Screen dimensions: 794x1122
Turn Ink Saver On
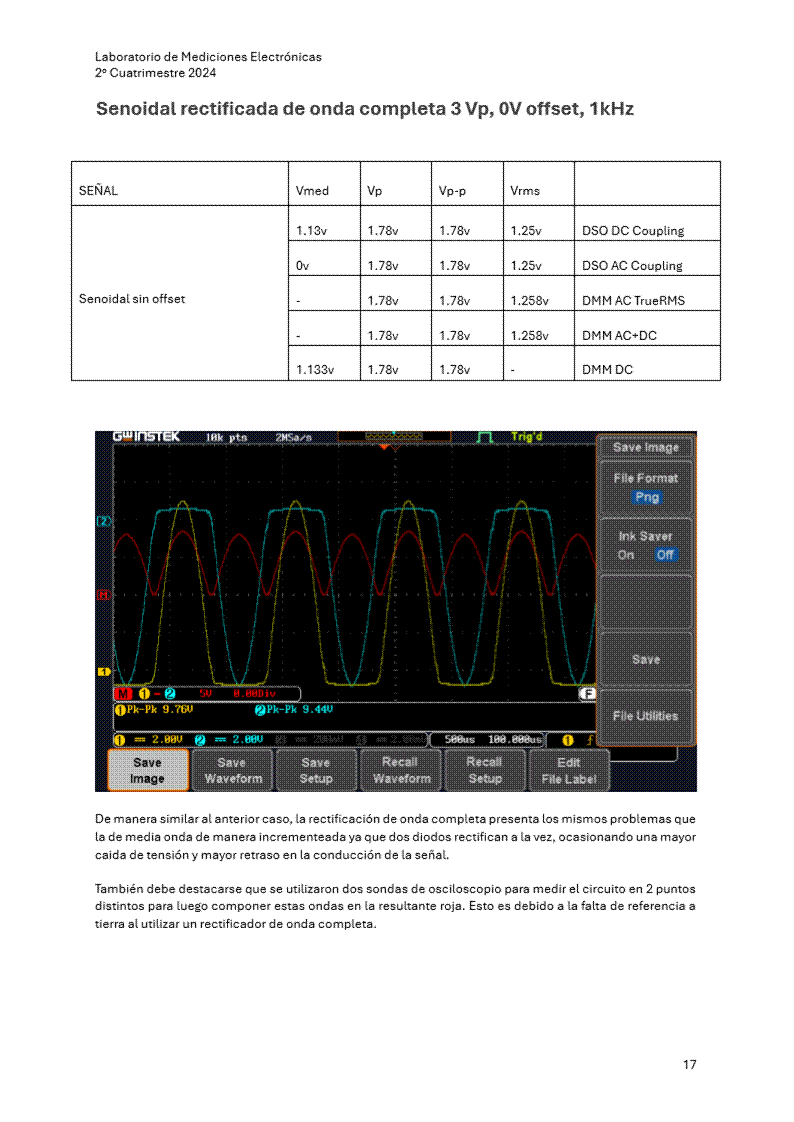coord(626,555)
